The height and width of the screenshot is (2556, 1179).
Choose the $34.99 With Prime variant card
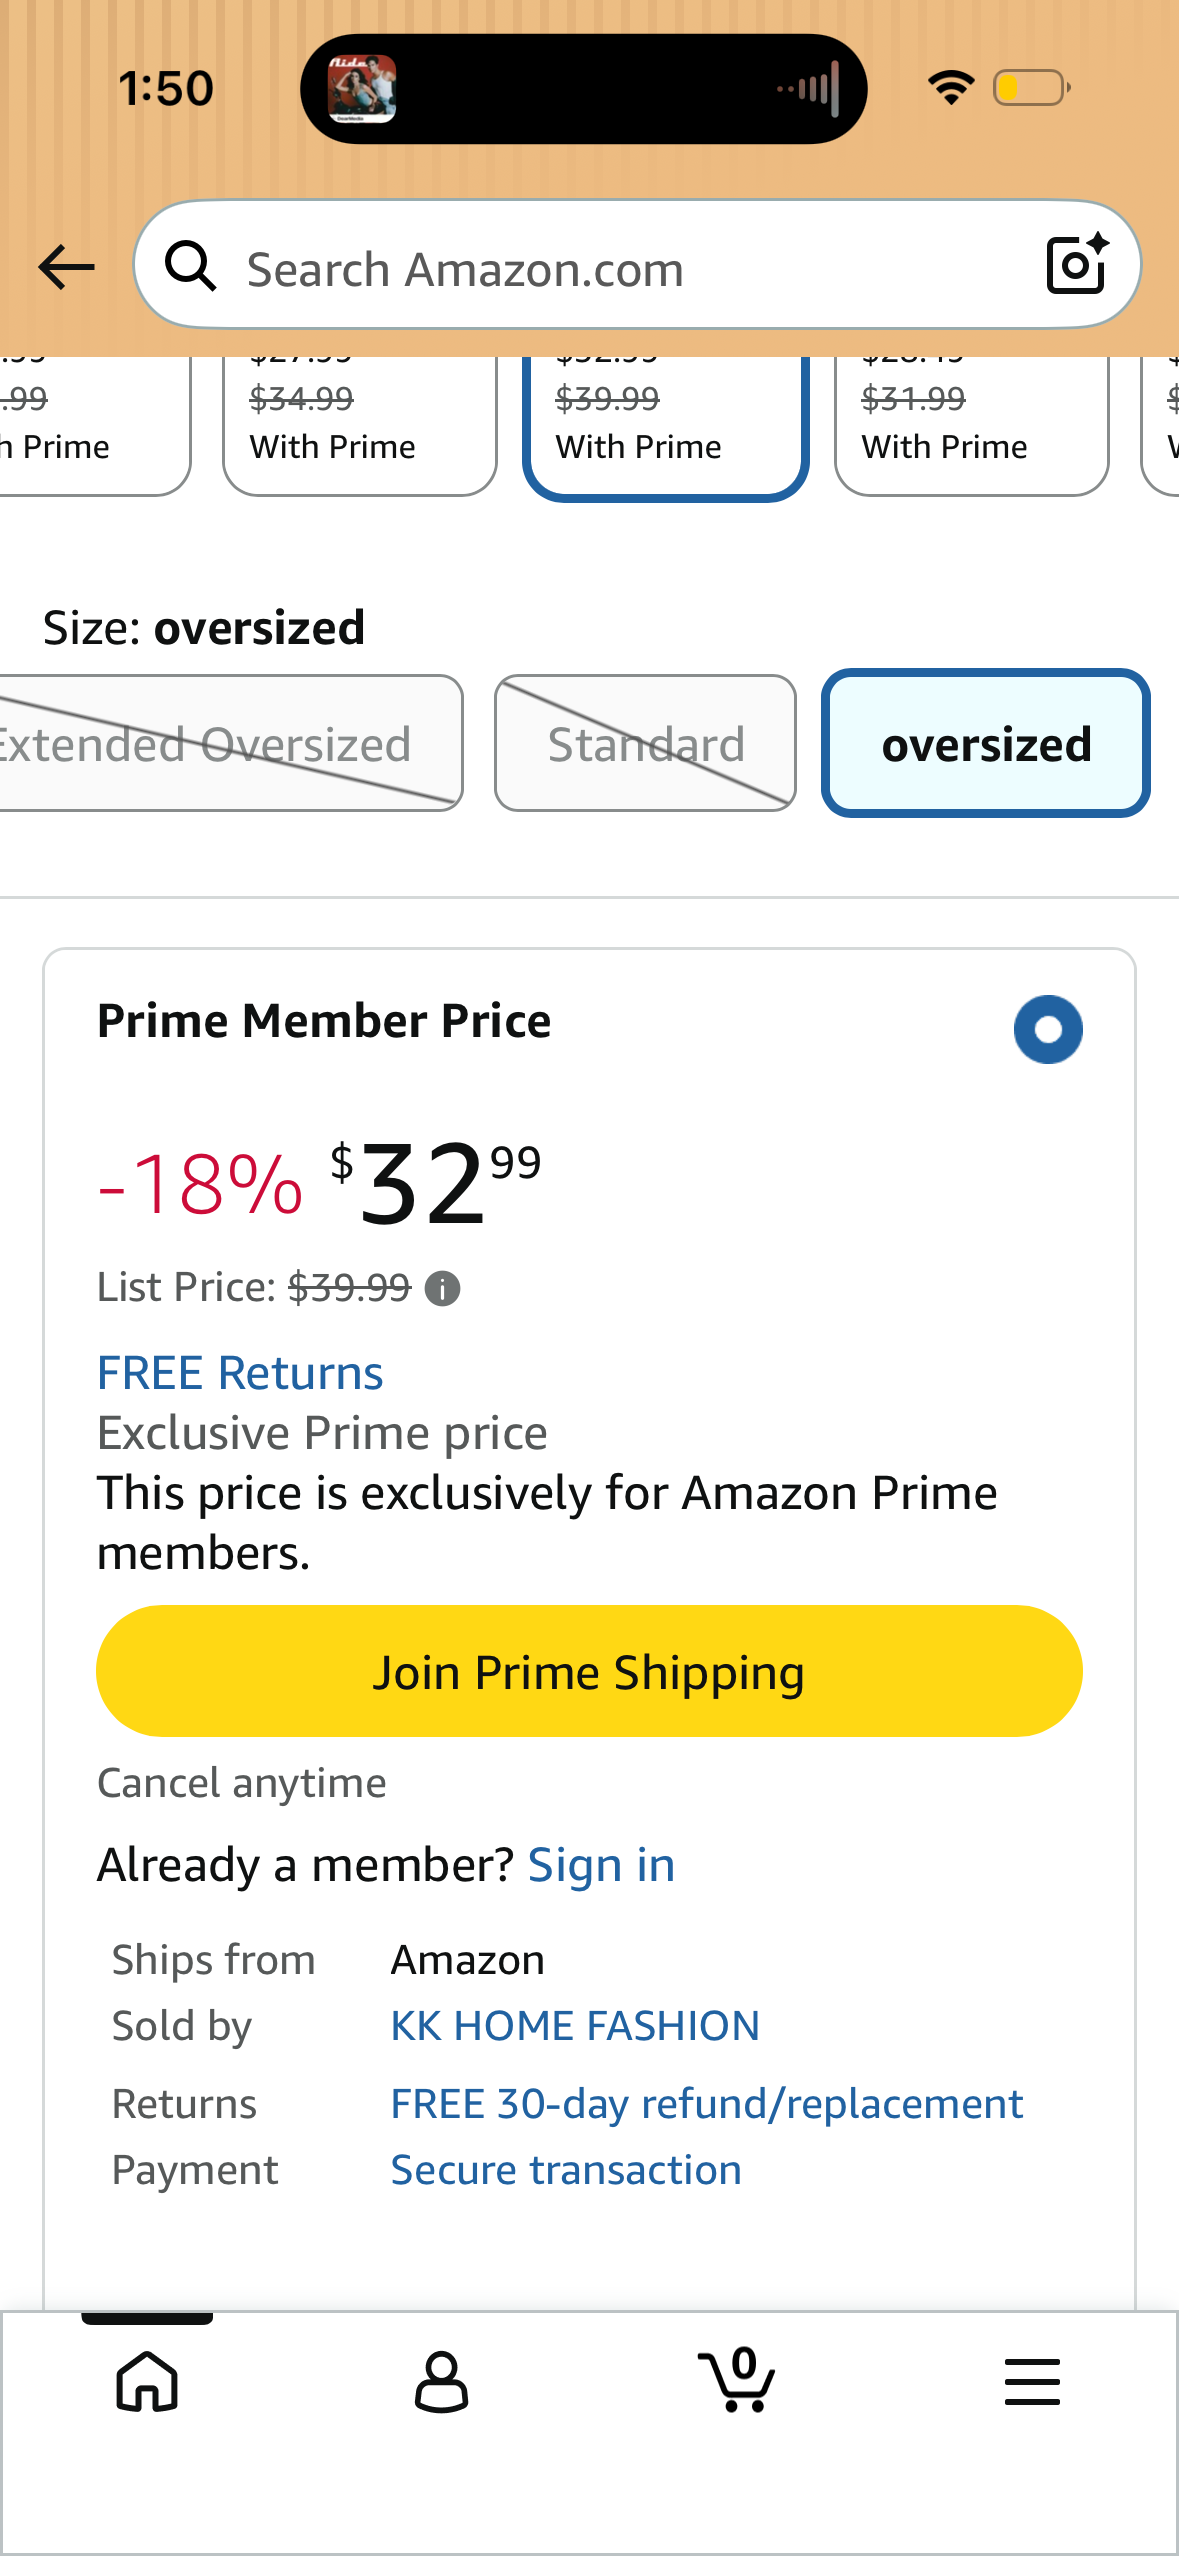[359, 426]
